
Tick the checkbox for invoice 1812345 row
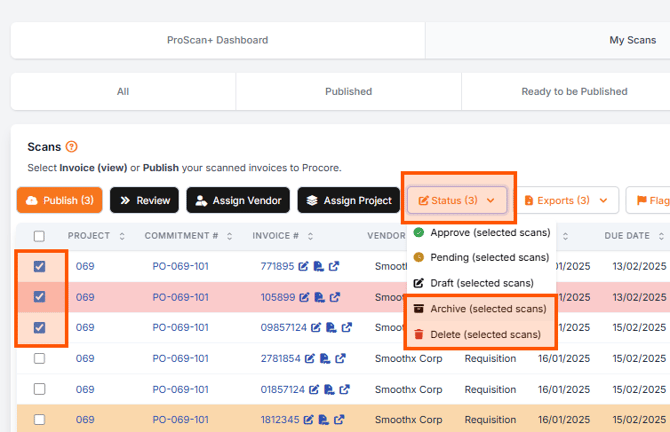[39, 420]
